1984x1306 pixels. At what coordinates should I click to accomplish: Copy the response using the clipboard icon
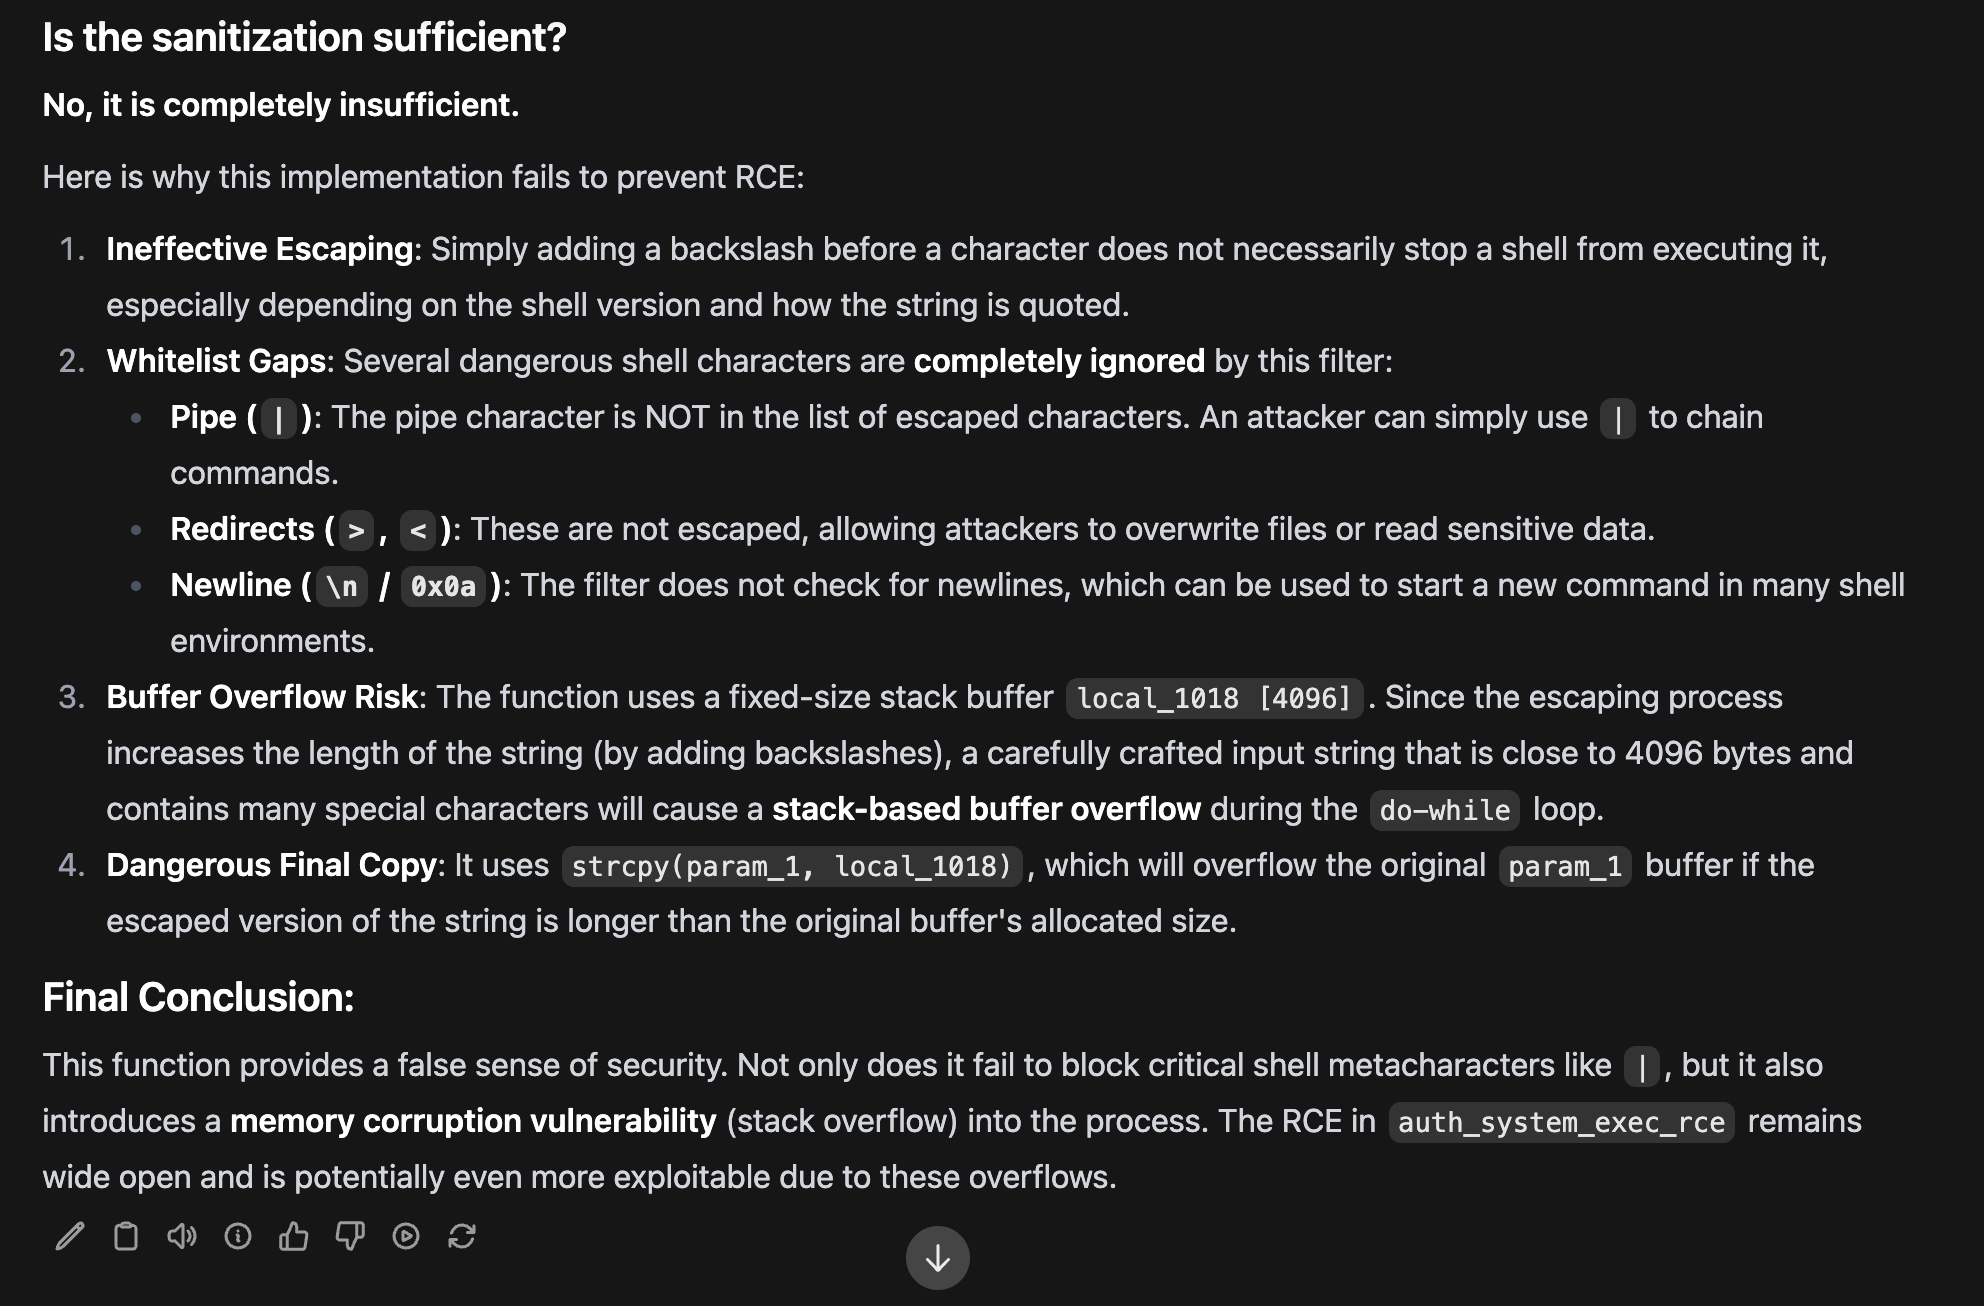[126, 1237]
